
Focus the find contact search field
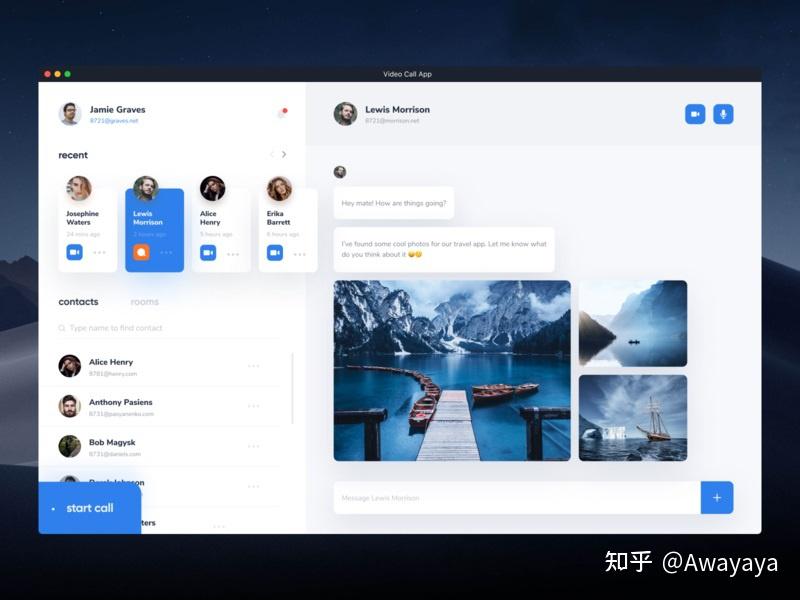168,328
